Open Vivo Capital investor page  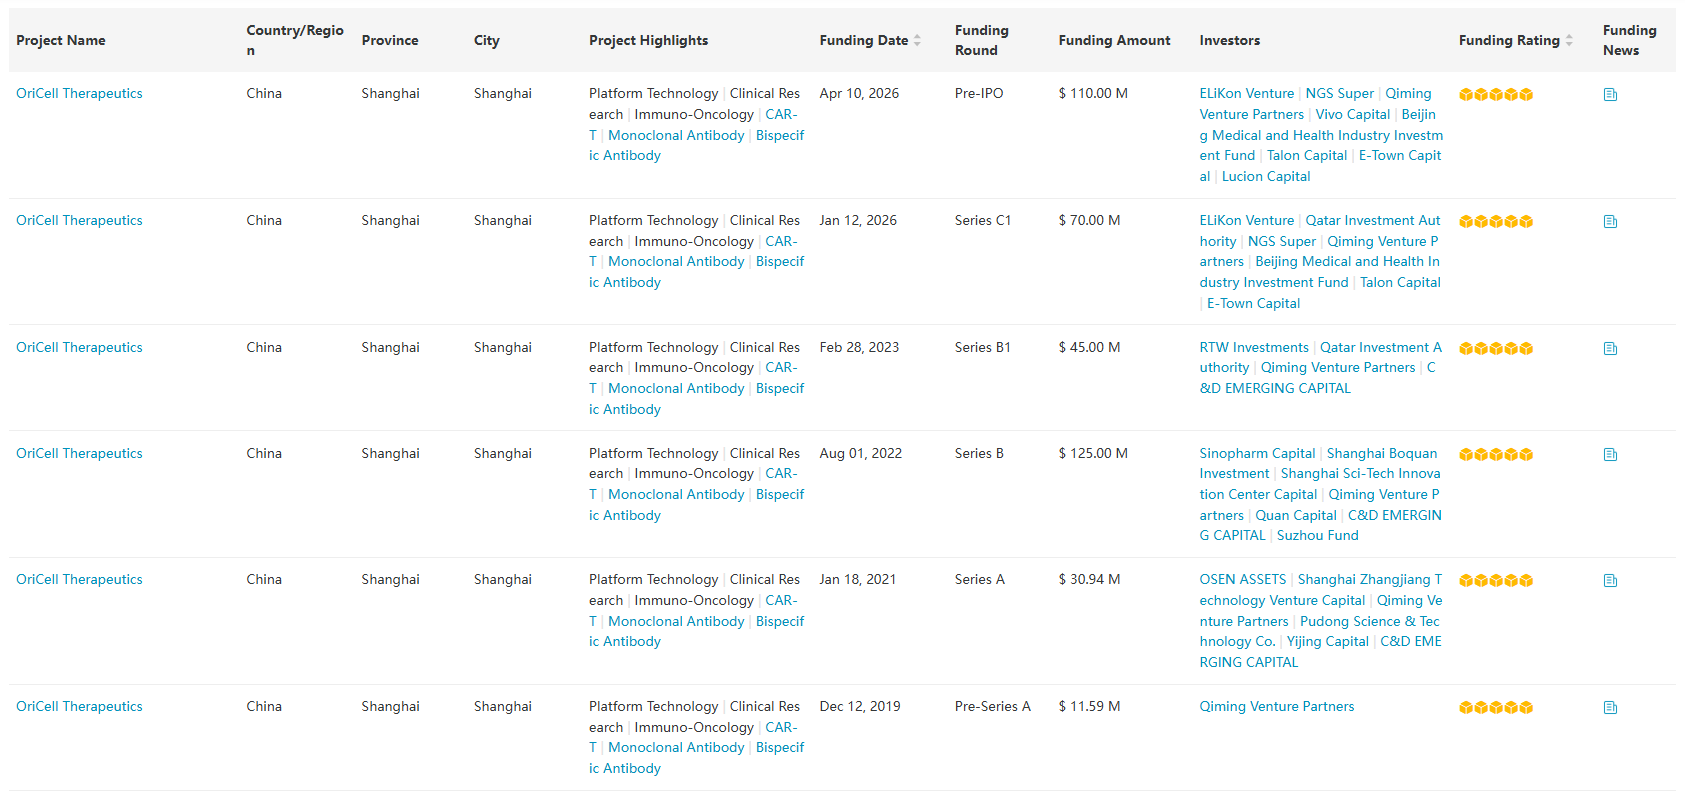pyautogui.click(x=1352, y=115)
